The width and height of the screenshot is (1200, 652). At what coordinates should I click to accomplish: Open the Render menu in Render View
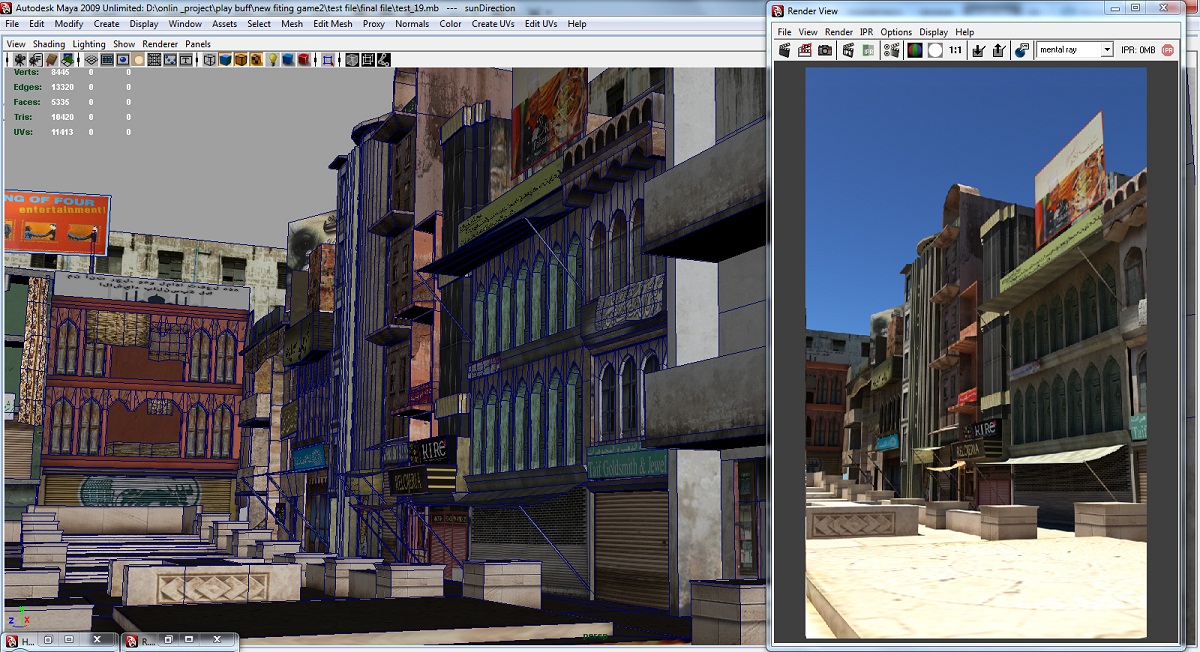coord(838,32)
